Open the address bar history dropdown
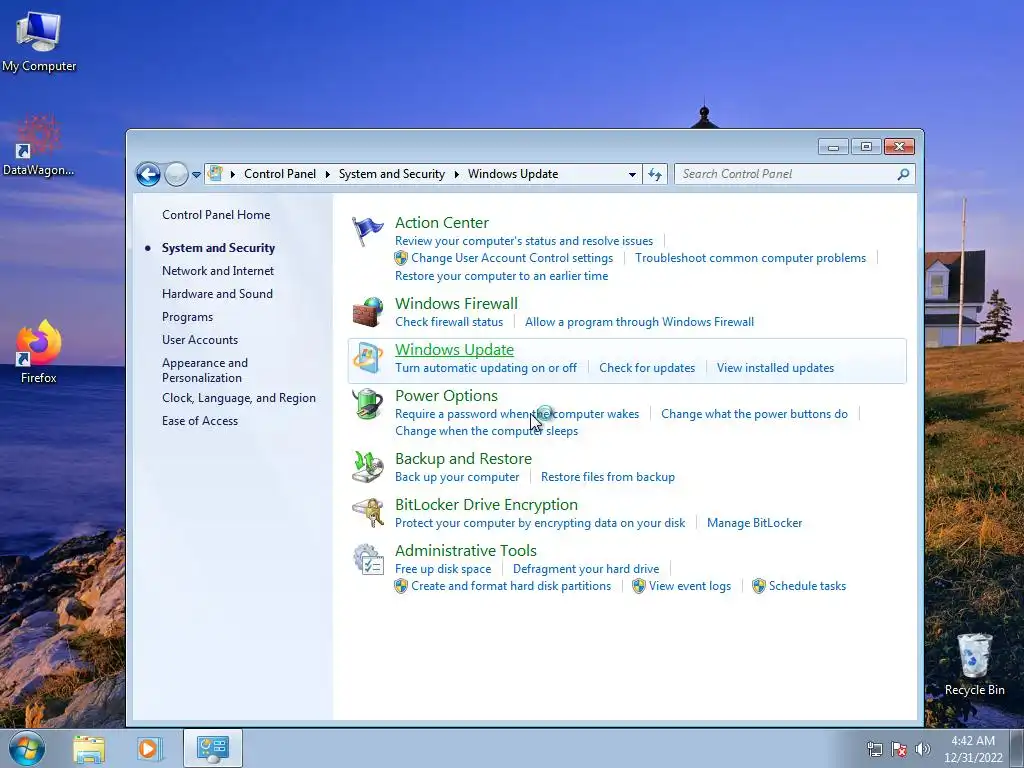The width and height of the screenshot is (1024, 768). coord(632,174)
